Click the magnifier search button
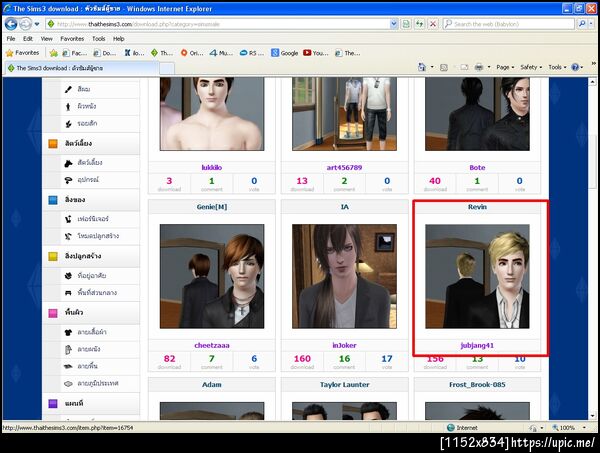This screenshot has width=600, height=453. click(582, 24)
